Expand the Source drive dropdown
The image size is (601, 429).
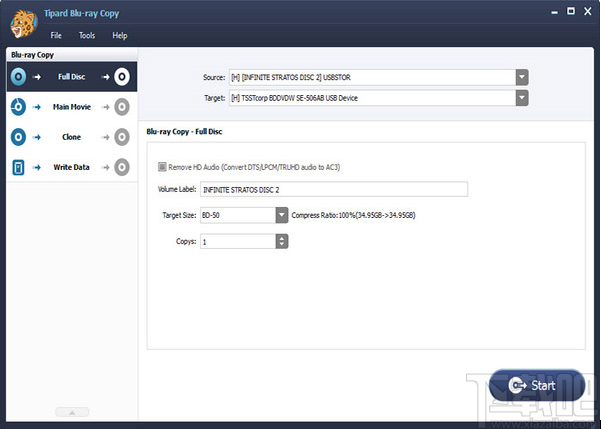coord(522,77)
